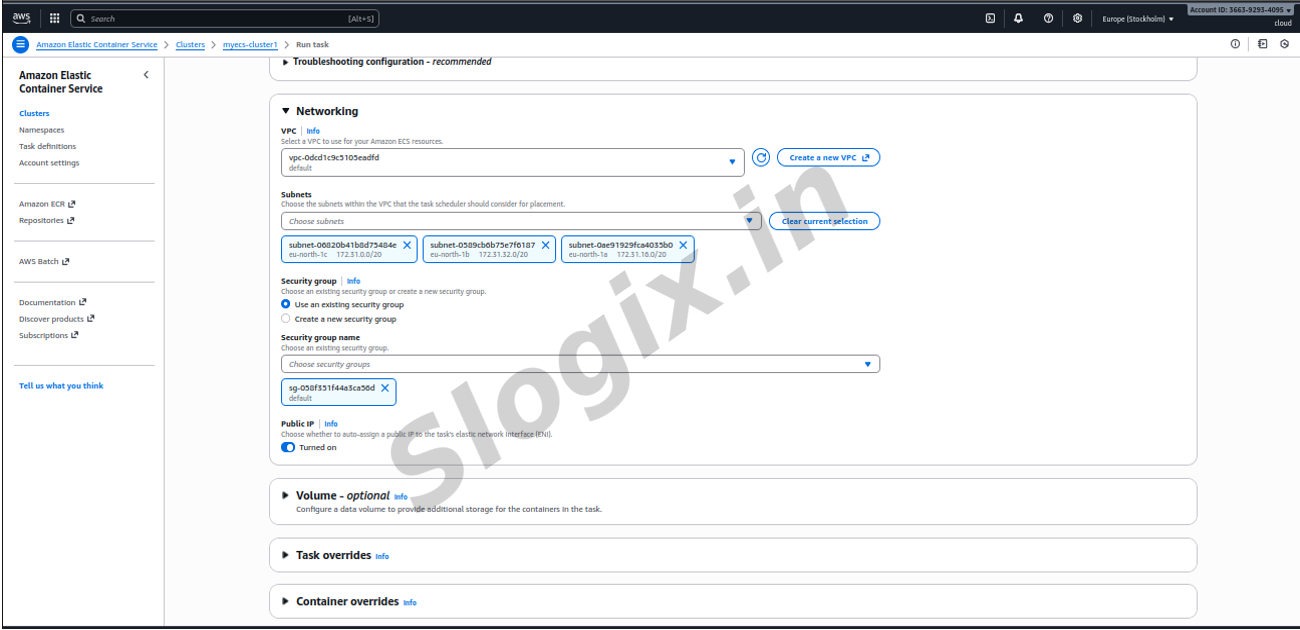The width and height of the screenshot is (1300, 630).
Task: Remove the default security group sg-058f351f44a3ca56d
Action: [x=385, y=388]
